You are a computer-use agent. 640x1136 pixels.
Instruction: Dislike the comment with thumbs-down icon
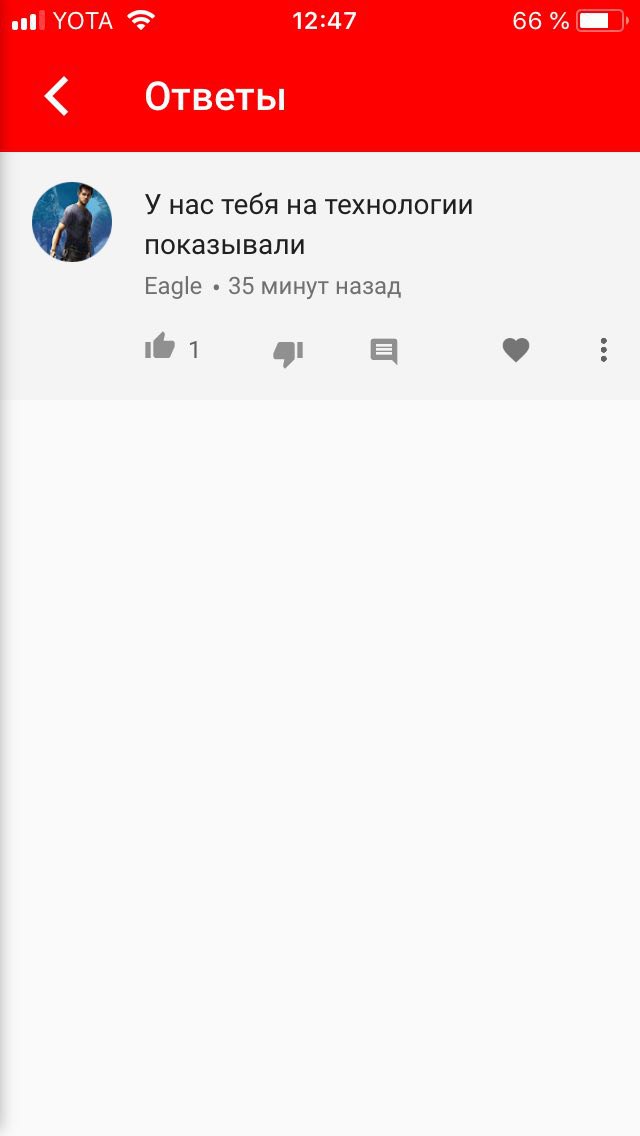(x=288, y=353)
